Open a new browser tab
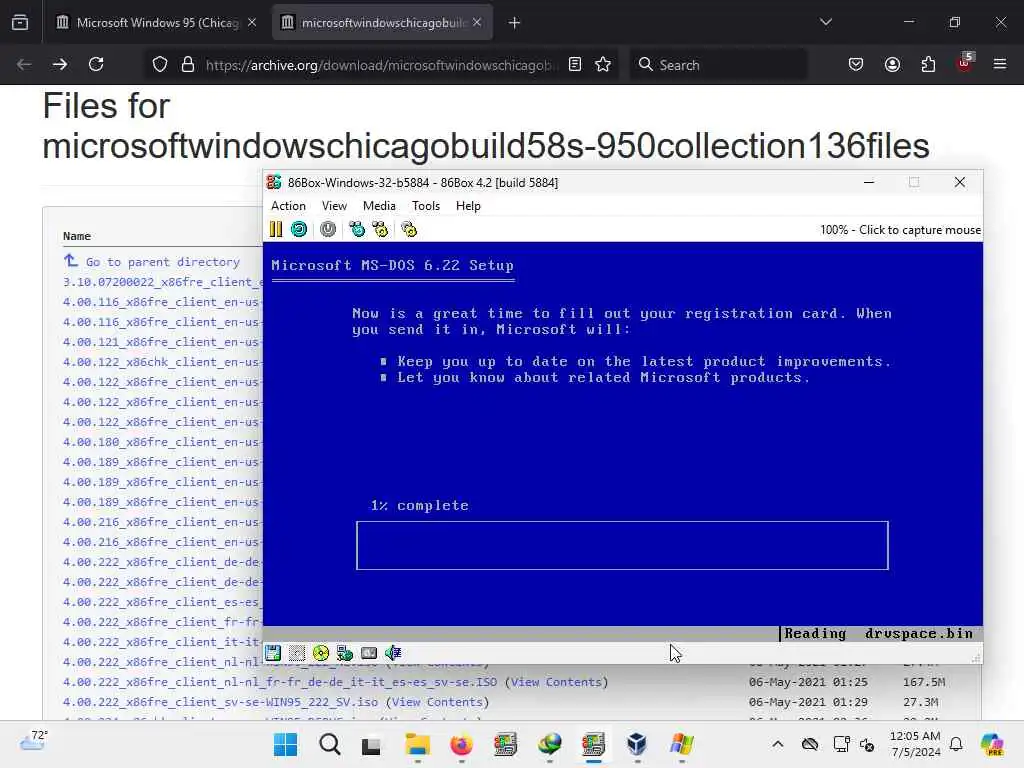 tap(514, 23)
